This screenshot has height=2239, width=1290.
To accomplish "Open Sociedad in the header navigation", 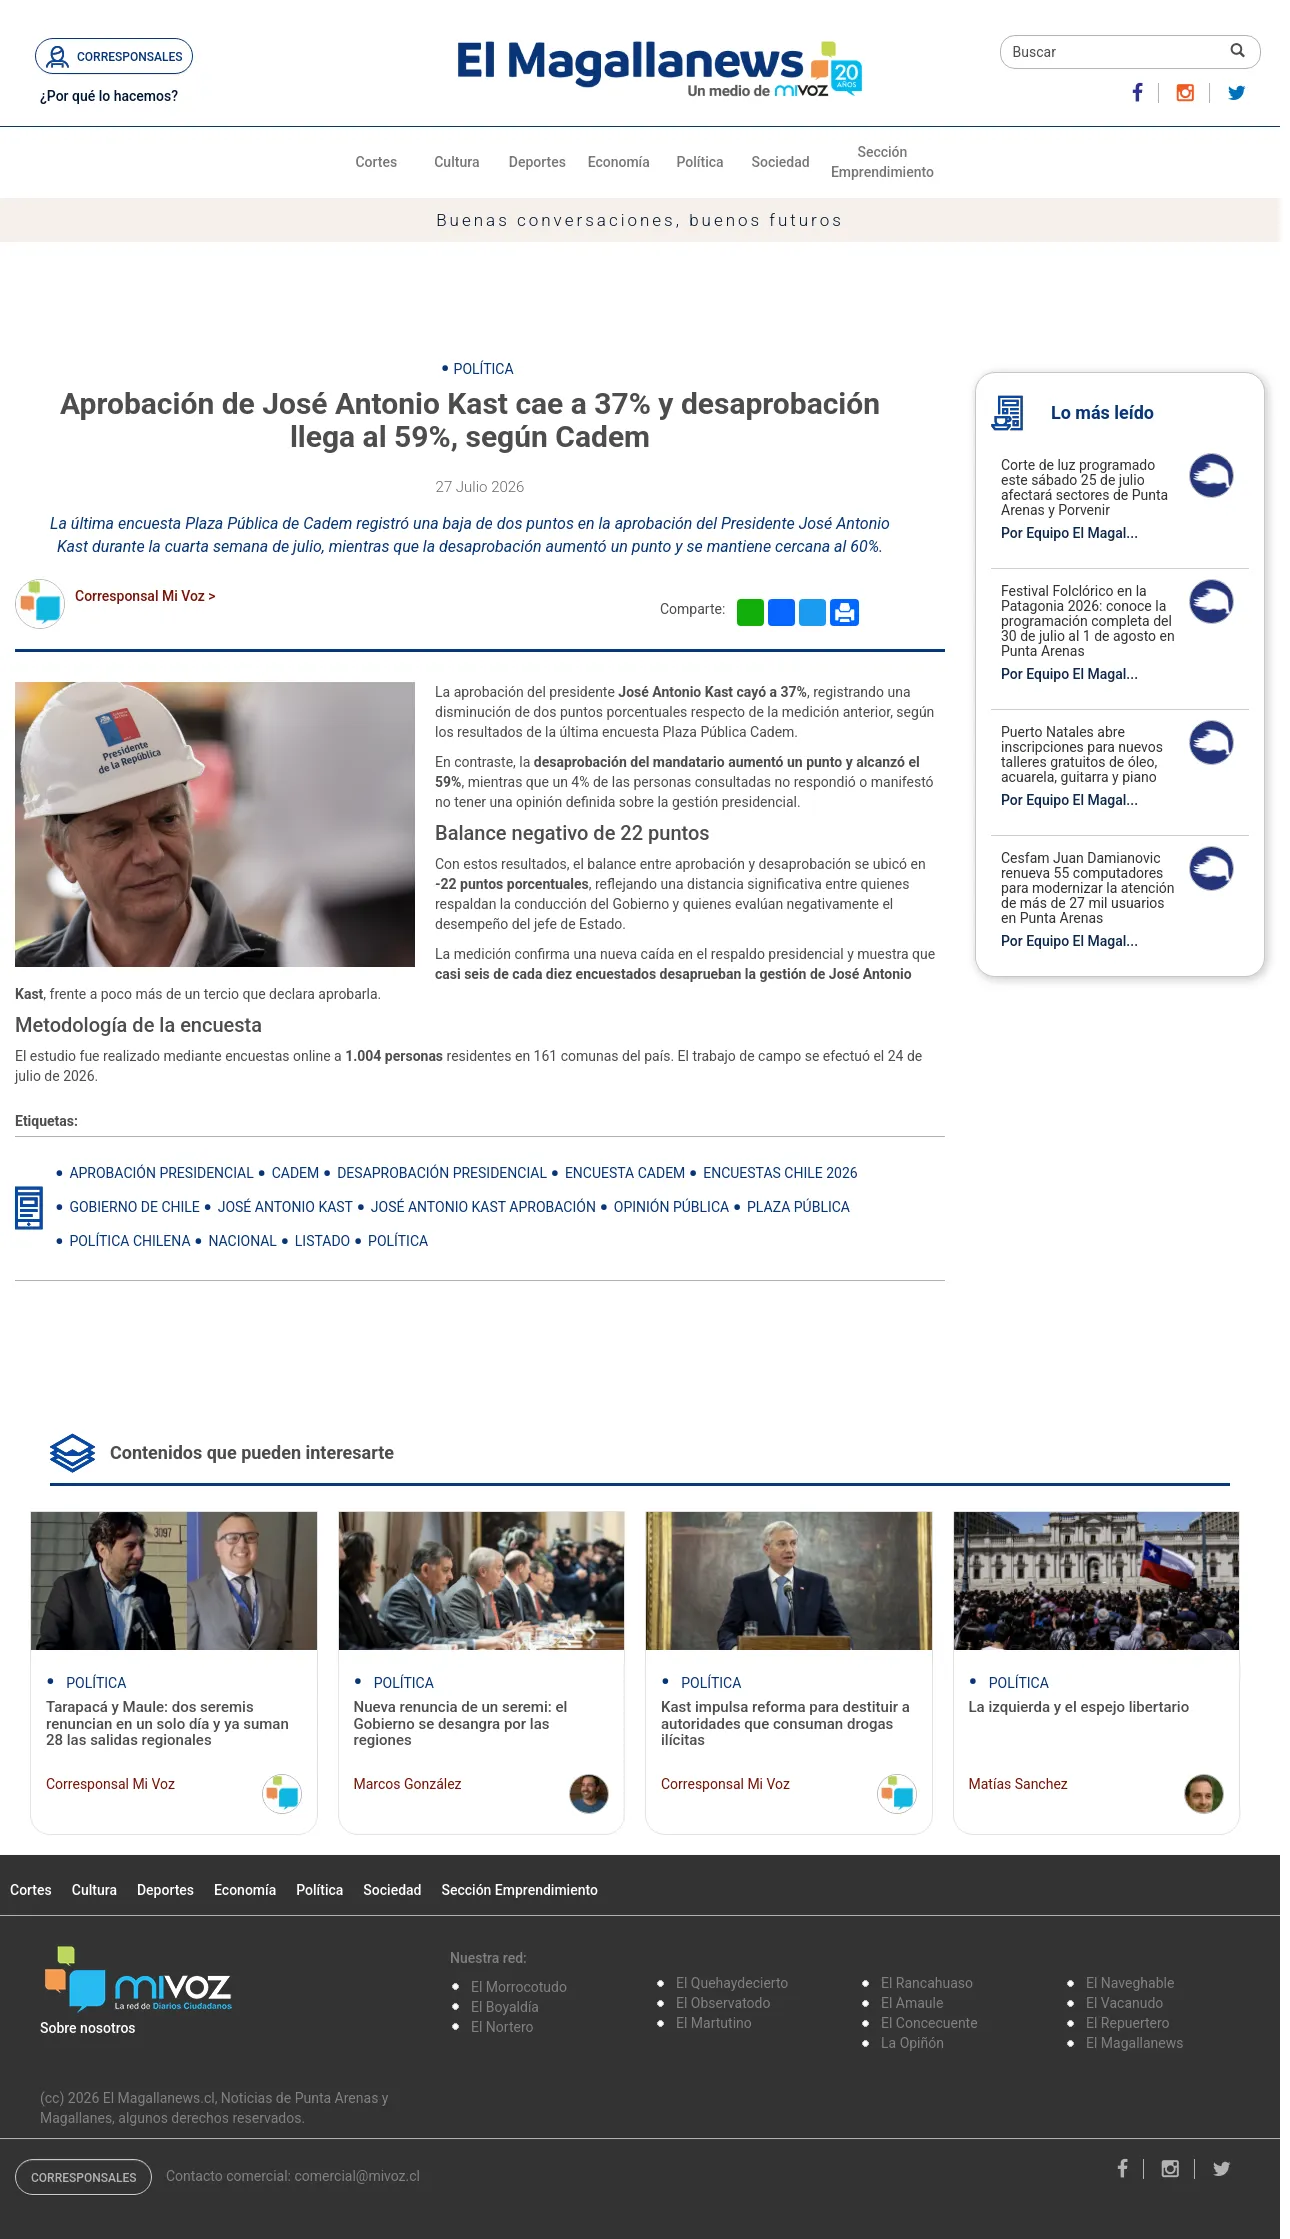I will [x=781, y=162].
